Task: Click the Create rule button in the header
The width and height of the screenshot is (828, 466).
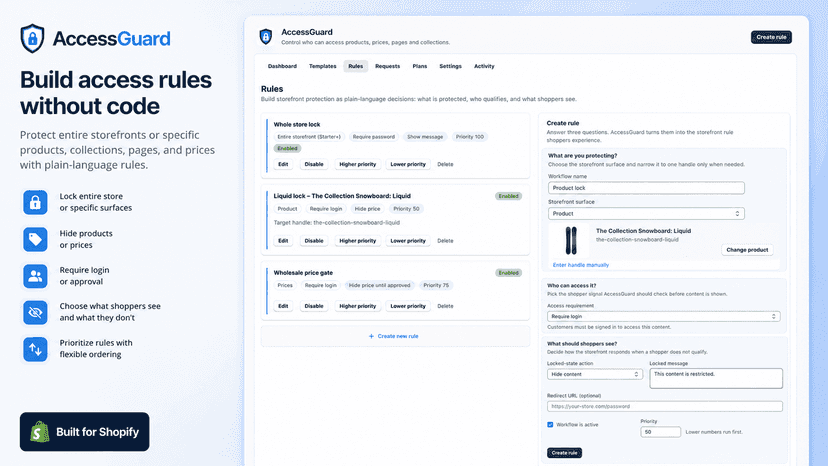Action: pos(771,37)
